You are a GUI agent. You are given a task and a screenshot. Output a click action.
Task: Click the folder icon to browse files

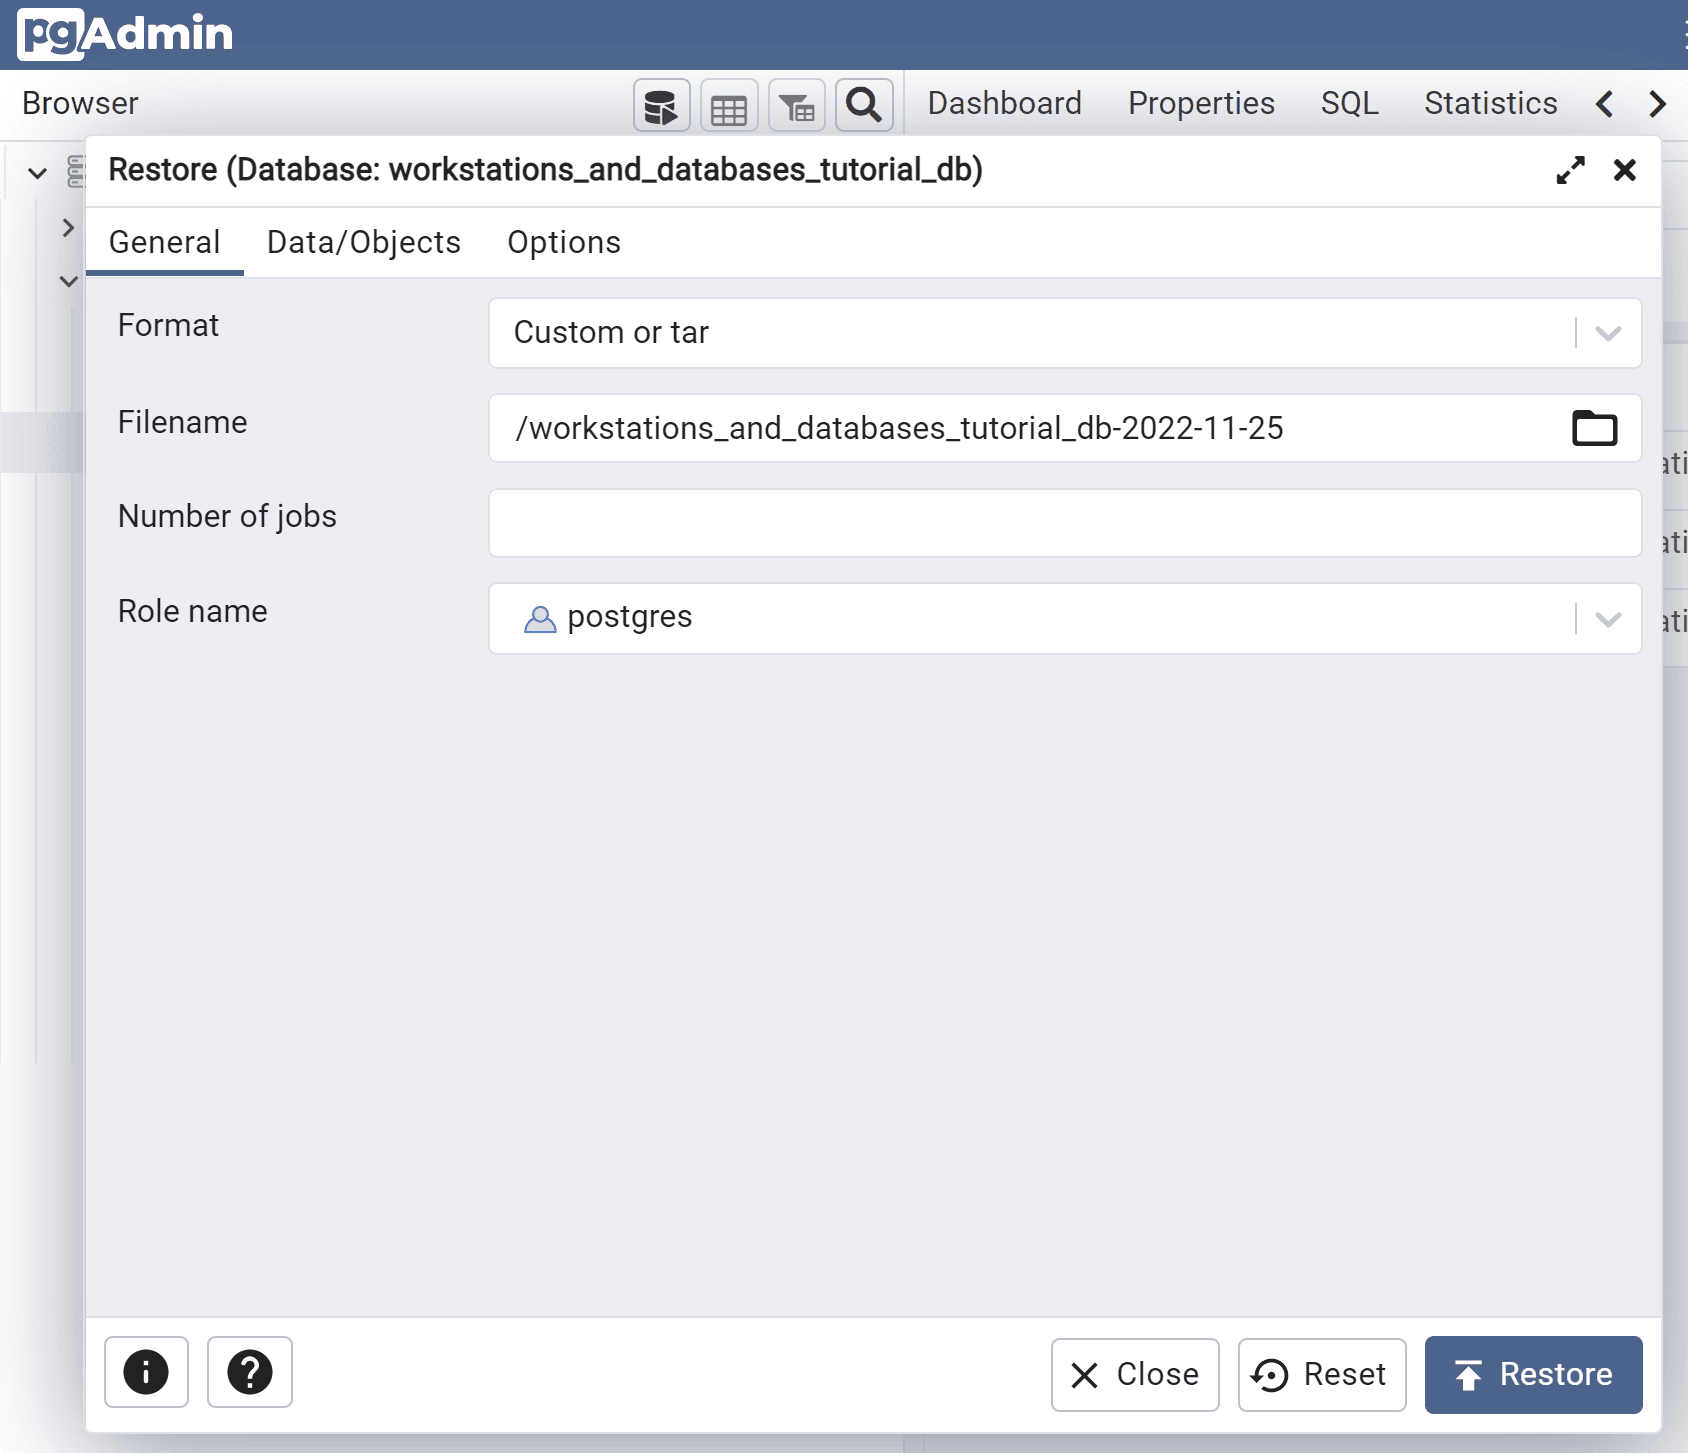[1594, 429]
